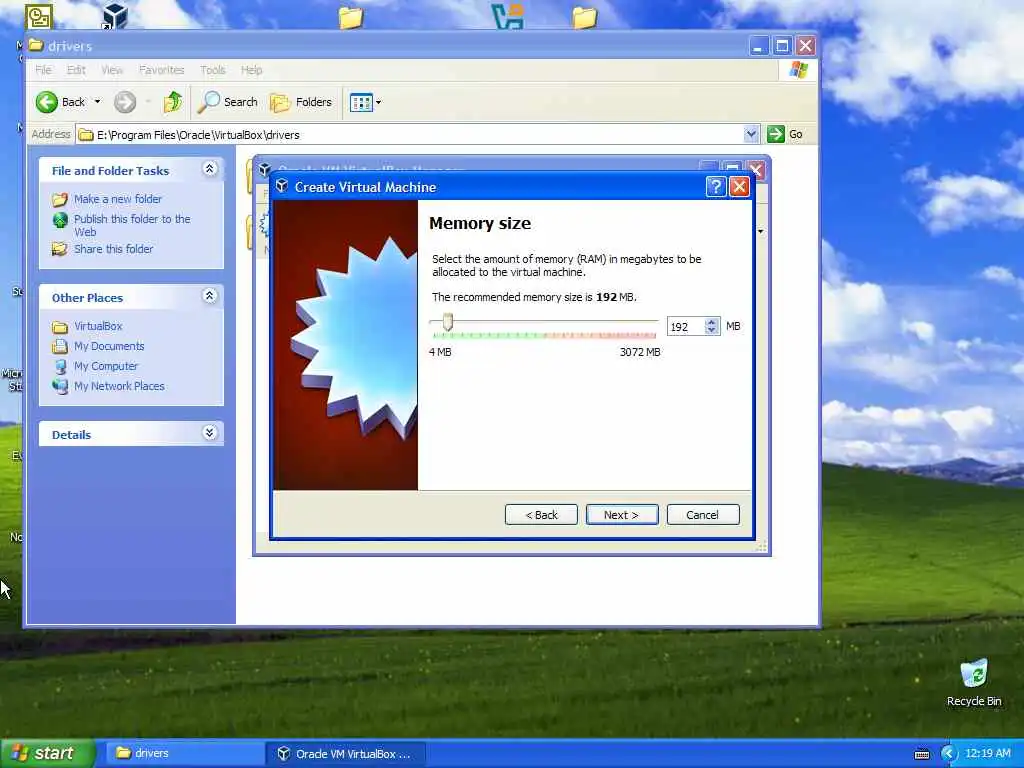The height and width of the screenshot is (768, 1024).
Task: Open My Computer in Other Places
Action: (106, 366)
